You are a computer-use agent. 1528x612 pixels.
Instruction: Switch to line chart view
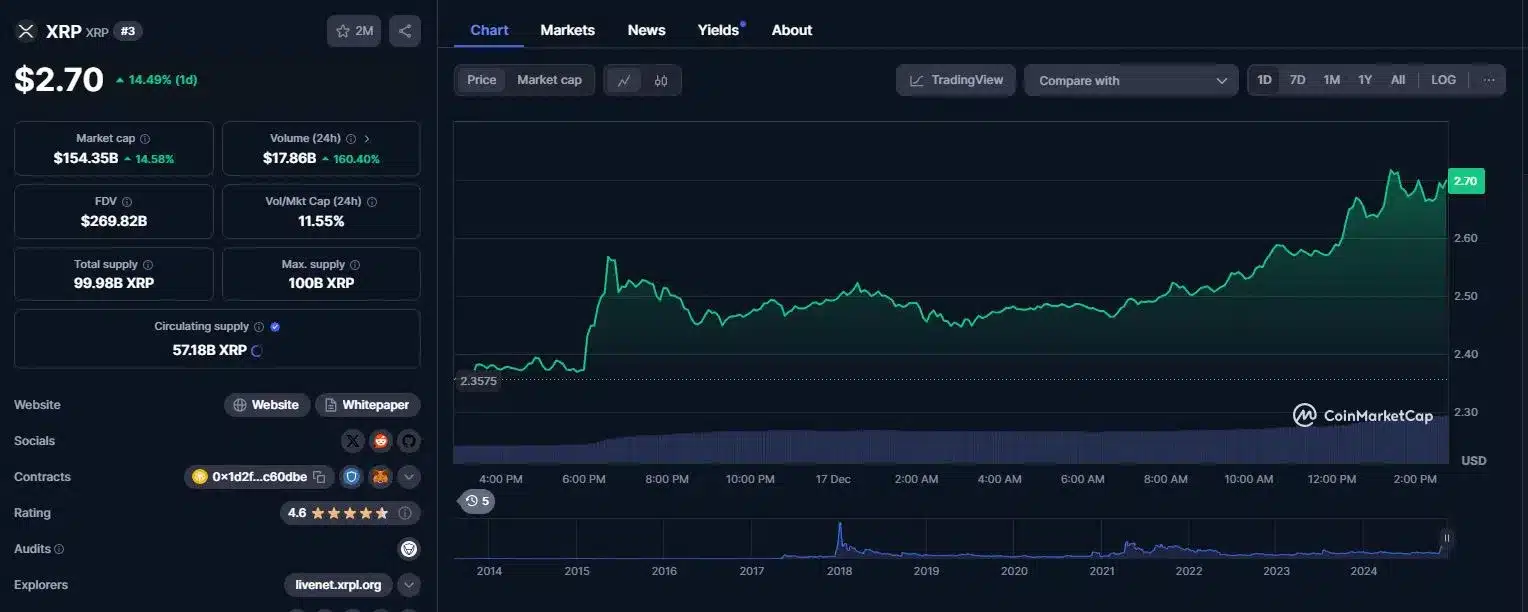pos(624,81)
